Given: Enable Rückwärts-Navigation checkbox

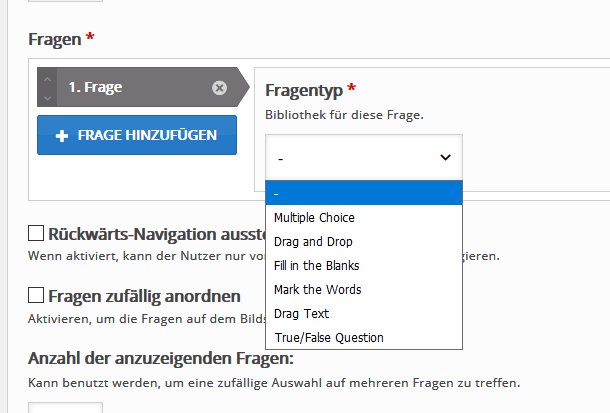Looking at the screenshot, I should (x=37, y=235).
